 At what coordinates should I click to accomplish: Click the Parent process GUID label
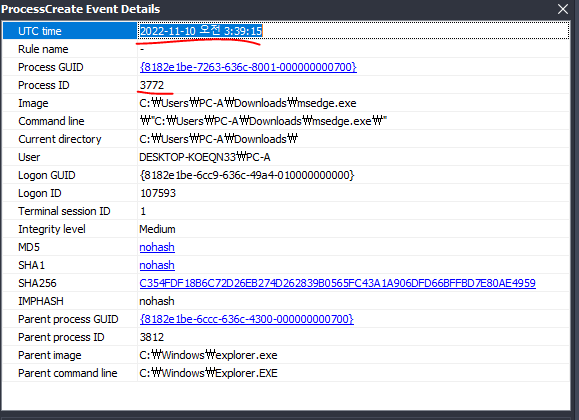[68, 319]
